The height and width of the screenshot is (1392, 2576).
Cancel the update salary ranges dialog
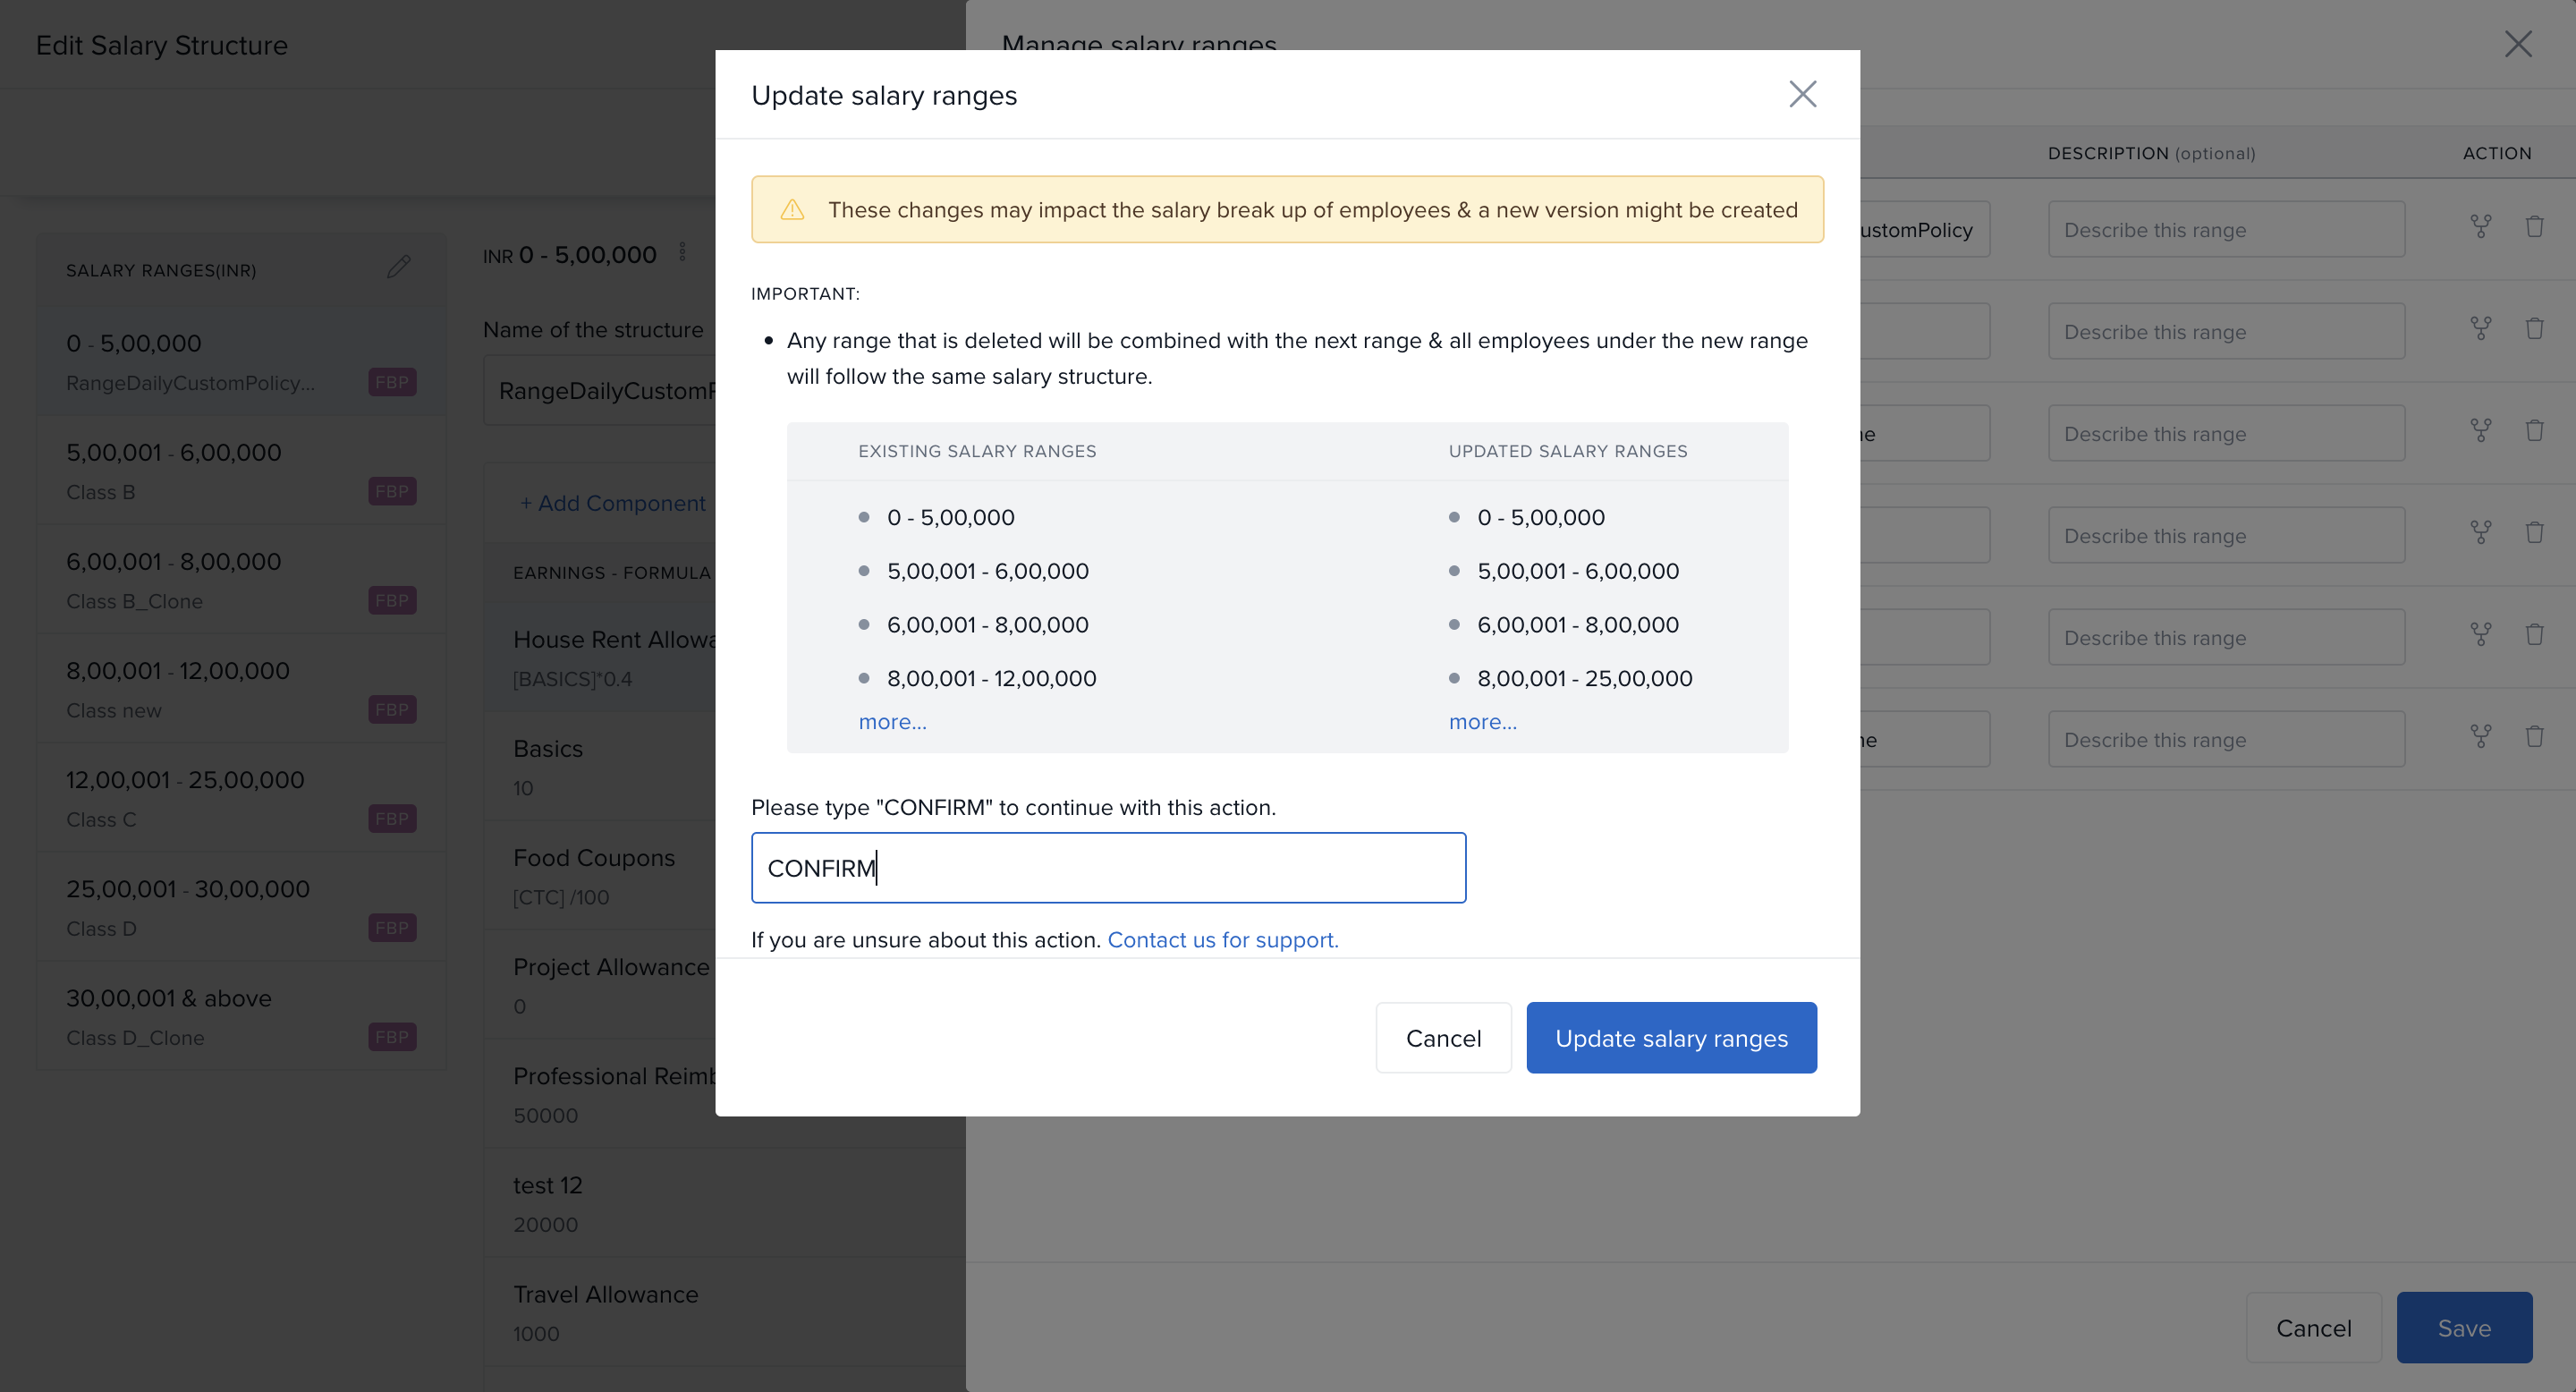[1442, 1038]
